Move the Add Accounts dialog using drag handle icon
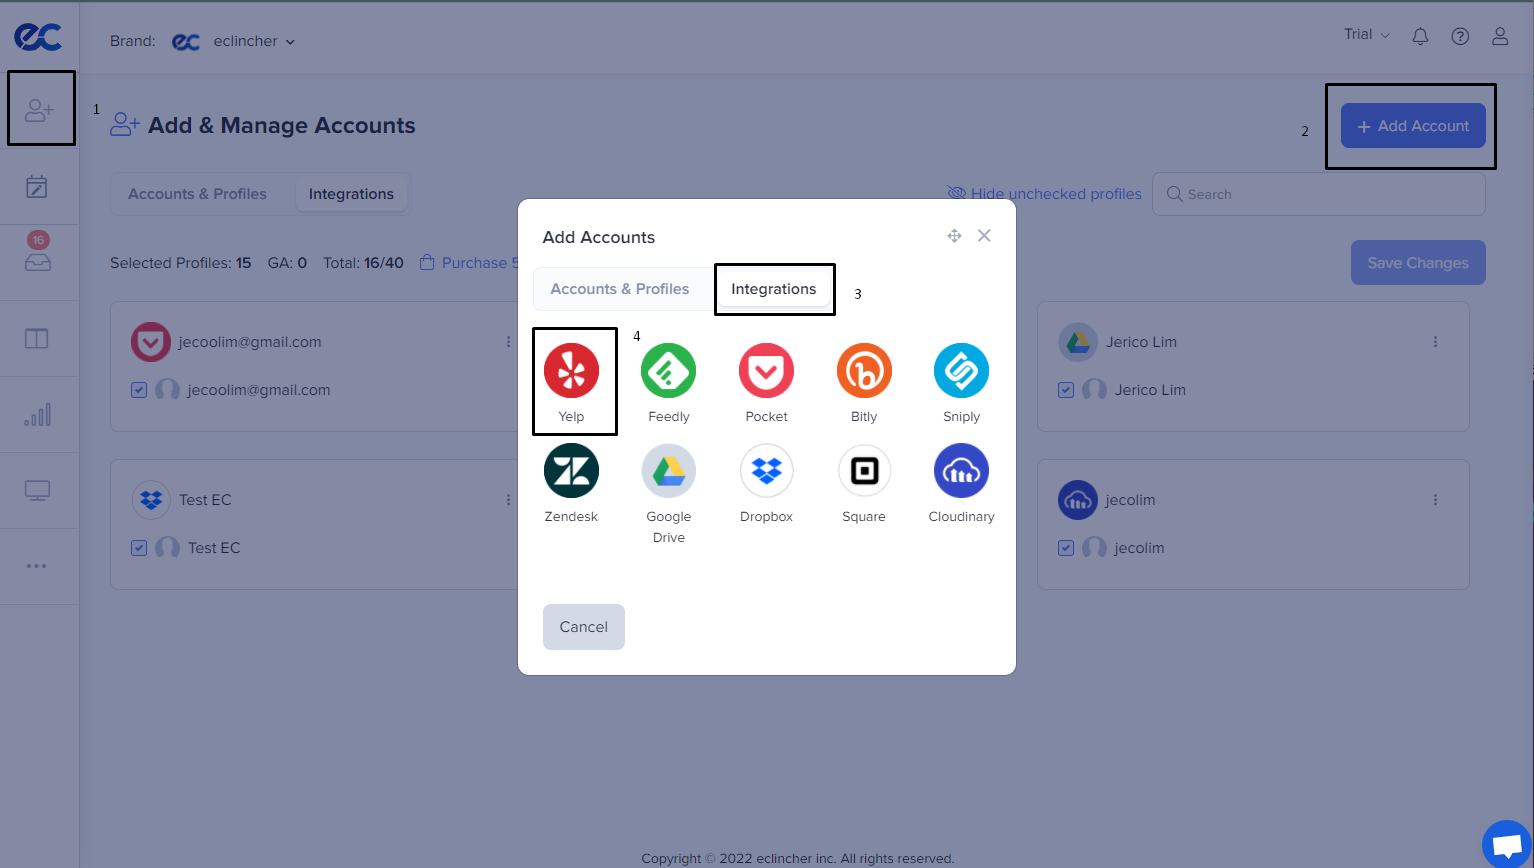This screenshot has width=1534, height=868. coord(954,236)
